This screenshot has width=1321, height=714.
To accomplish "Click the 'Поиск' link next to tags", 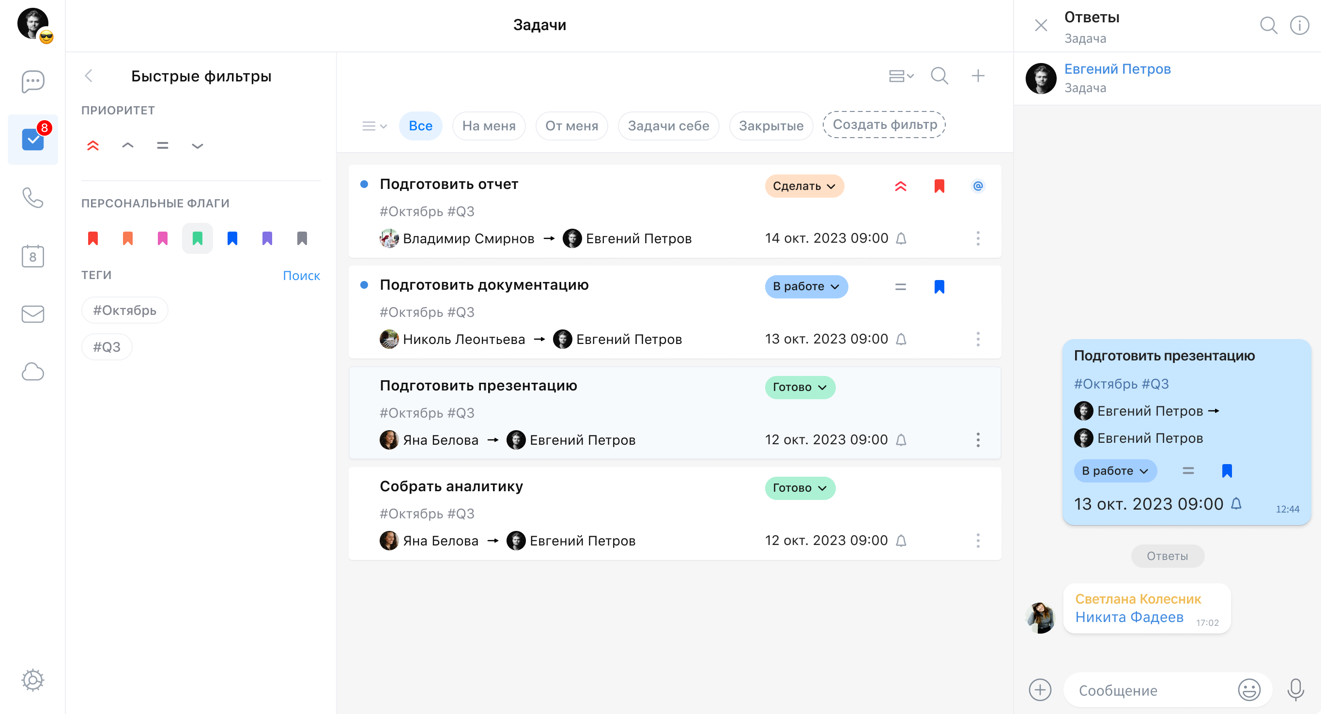I will pyautogui.click(x=301, y=275).
